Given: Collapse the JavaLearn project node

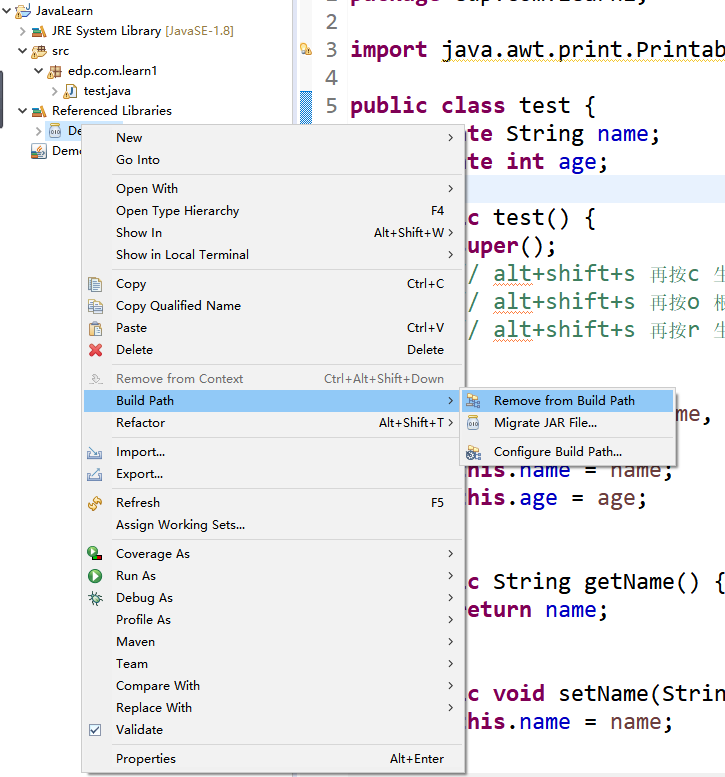Looking at the screenshot, I should coord(7,10).
